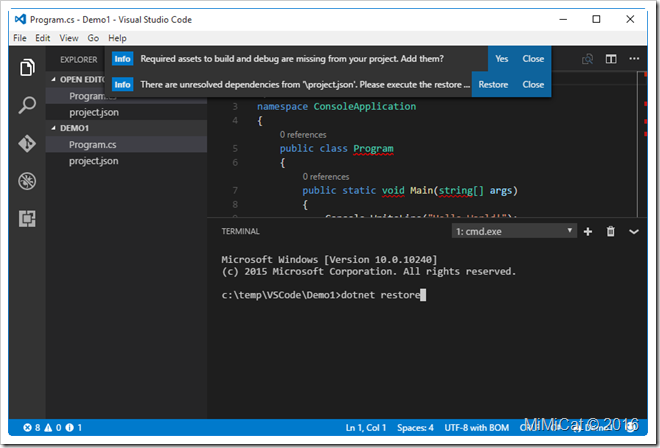This screenshot has height=448, width=660.
Task: Click the split editor icon
Action: tap(611, 59)
